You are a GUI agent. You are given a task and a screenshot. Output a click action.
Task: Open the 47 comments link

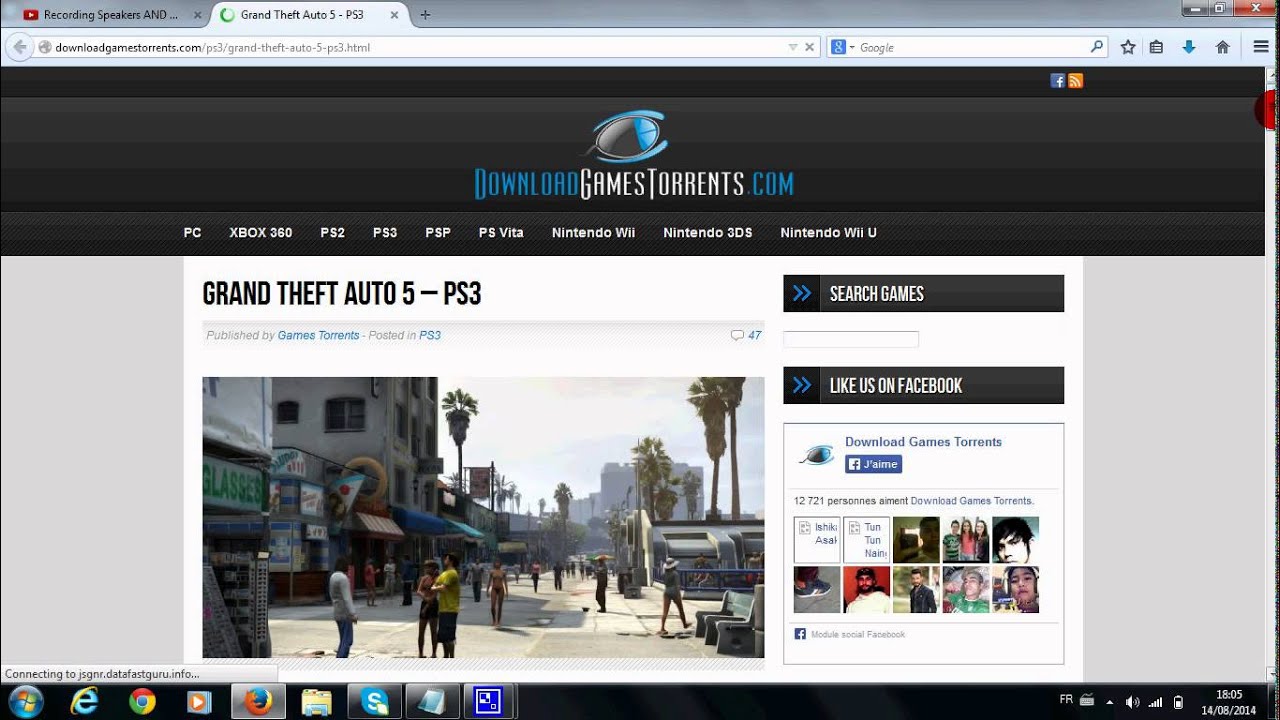point(754,336)
